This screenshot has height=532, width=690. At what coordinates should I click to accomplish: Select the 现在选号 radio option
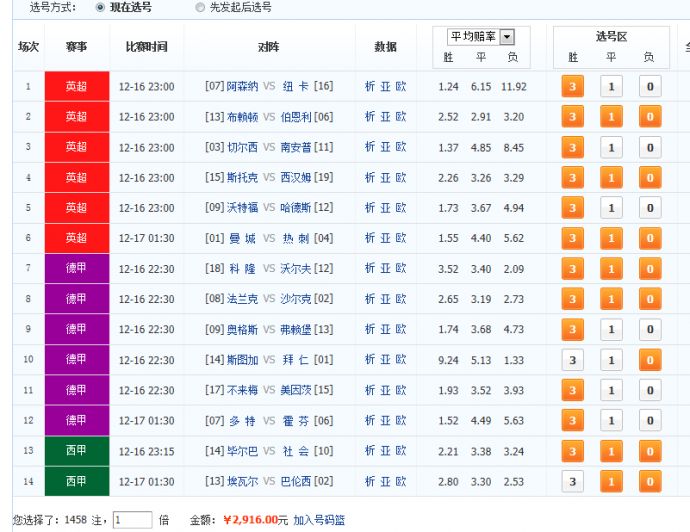click(x=100, y=7)
